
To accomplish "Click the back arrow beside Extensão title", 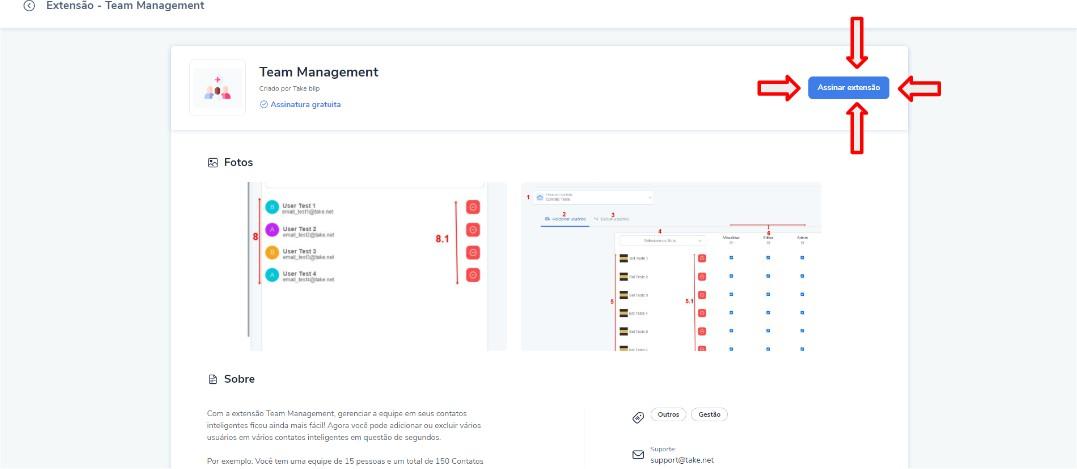I will click(x=29, y=6).
